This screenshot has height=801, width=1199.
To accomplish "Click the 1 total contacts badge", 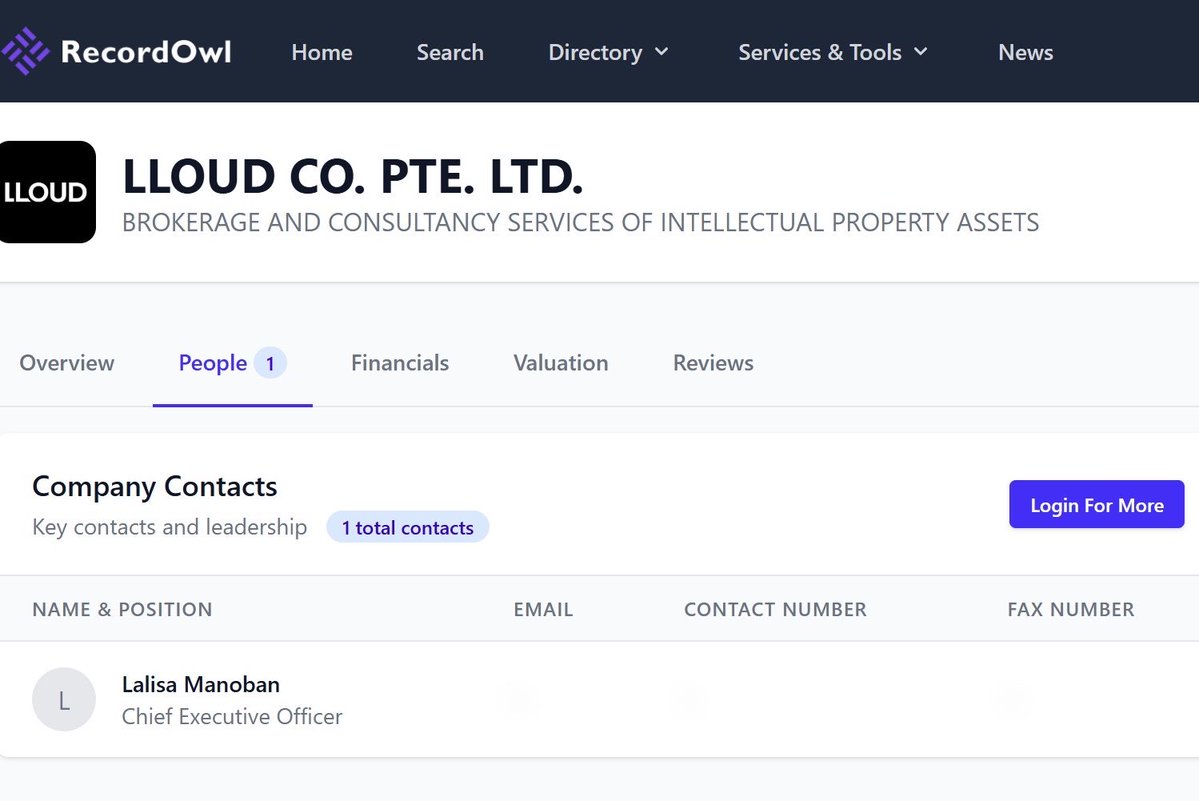I will click(408, 527).
